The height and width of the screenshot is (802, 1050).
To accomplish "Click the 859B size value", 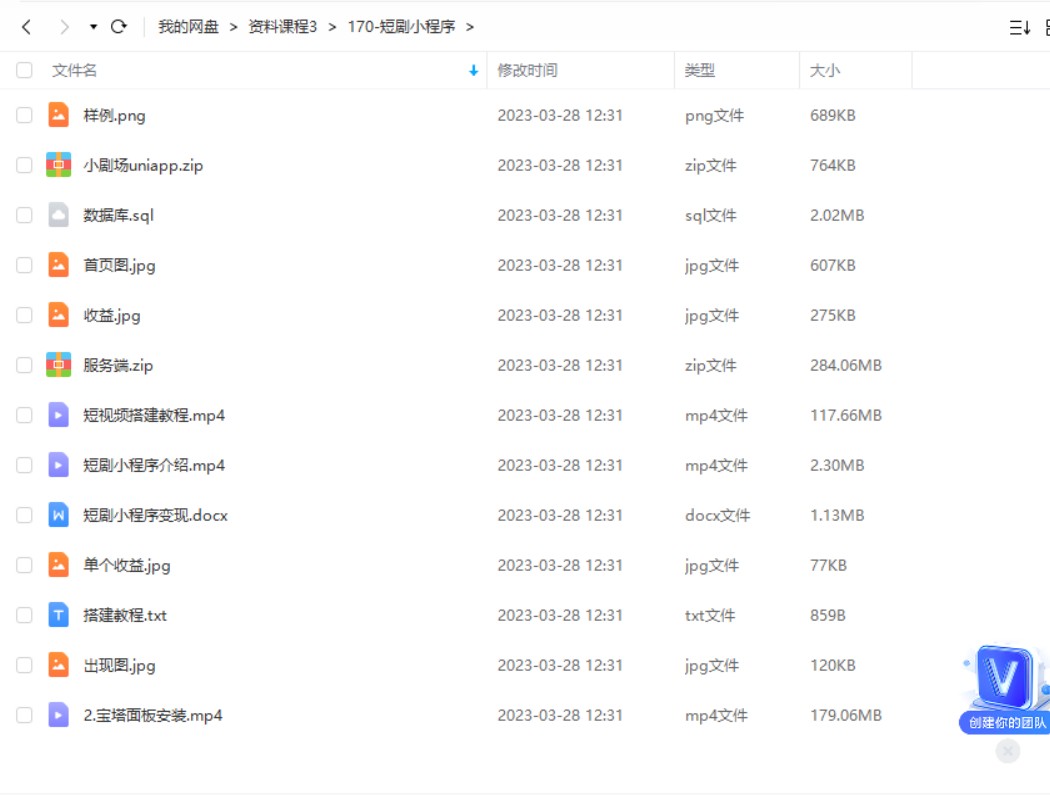I will [x=828, y=615].
